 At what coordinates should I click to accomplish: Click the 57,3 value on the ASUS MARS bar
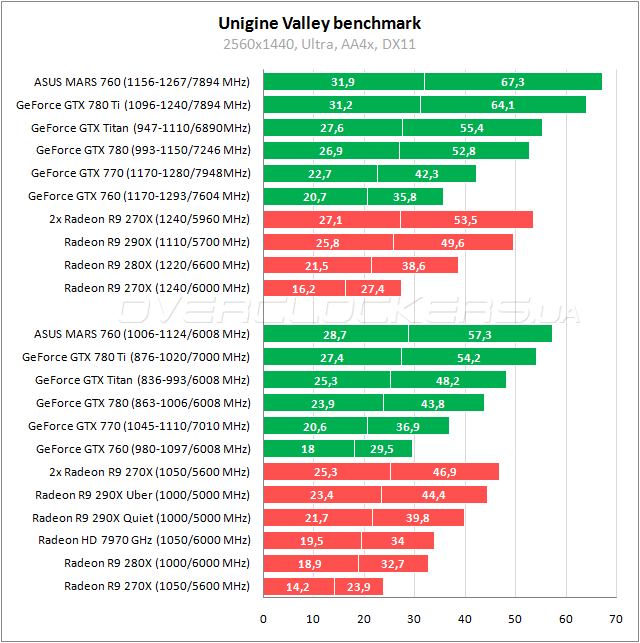pyautogui.click(x=480, y=334)
